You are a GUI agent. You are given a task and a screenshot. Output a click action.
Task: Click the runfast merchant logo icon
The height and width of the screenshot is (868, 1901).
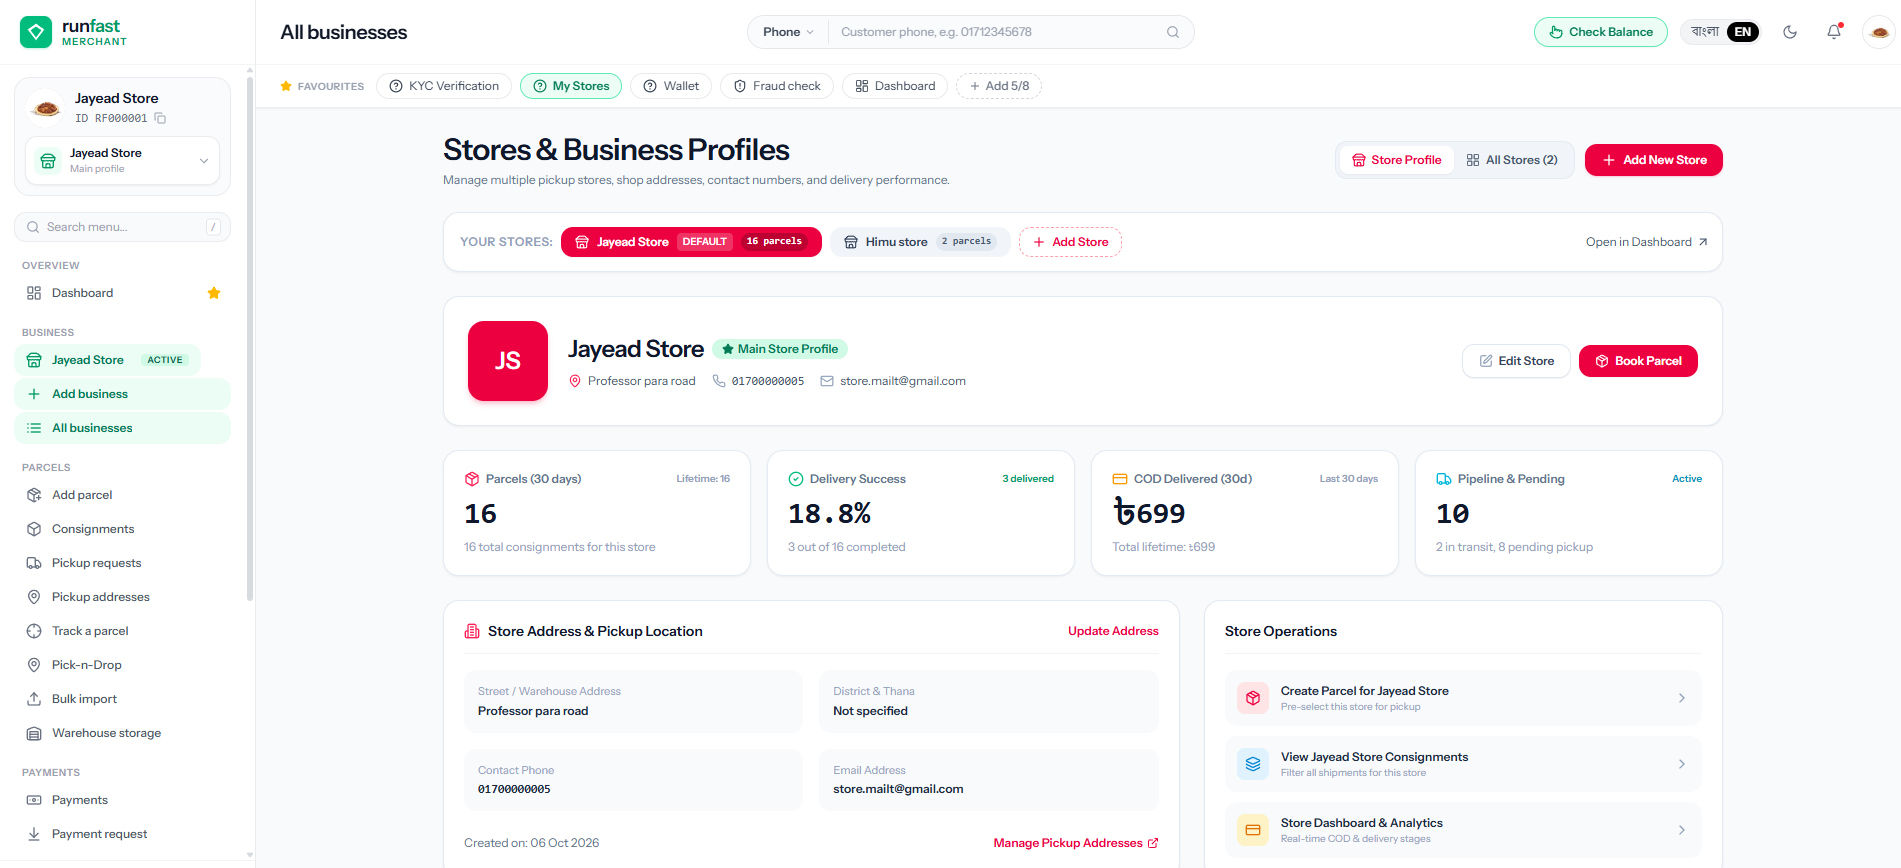tap(36, 32)
